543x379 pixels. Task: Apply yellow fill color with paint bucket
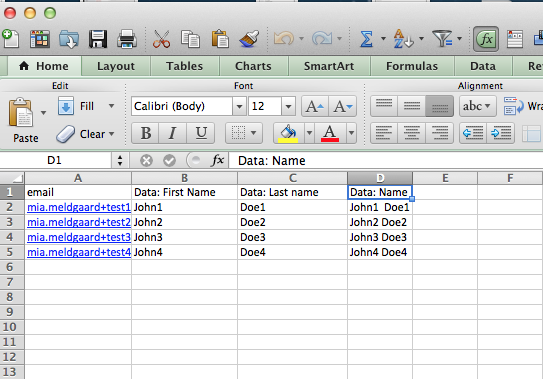(288, 133)
